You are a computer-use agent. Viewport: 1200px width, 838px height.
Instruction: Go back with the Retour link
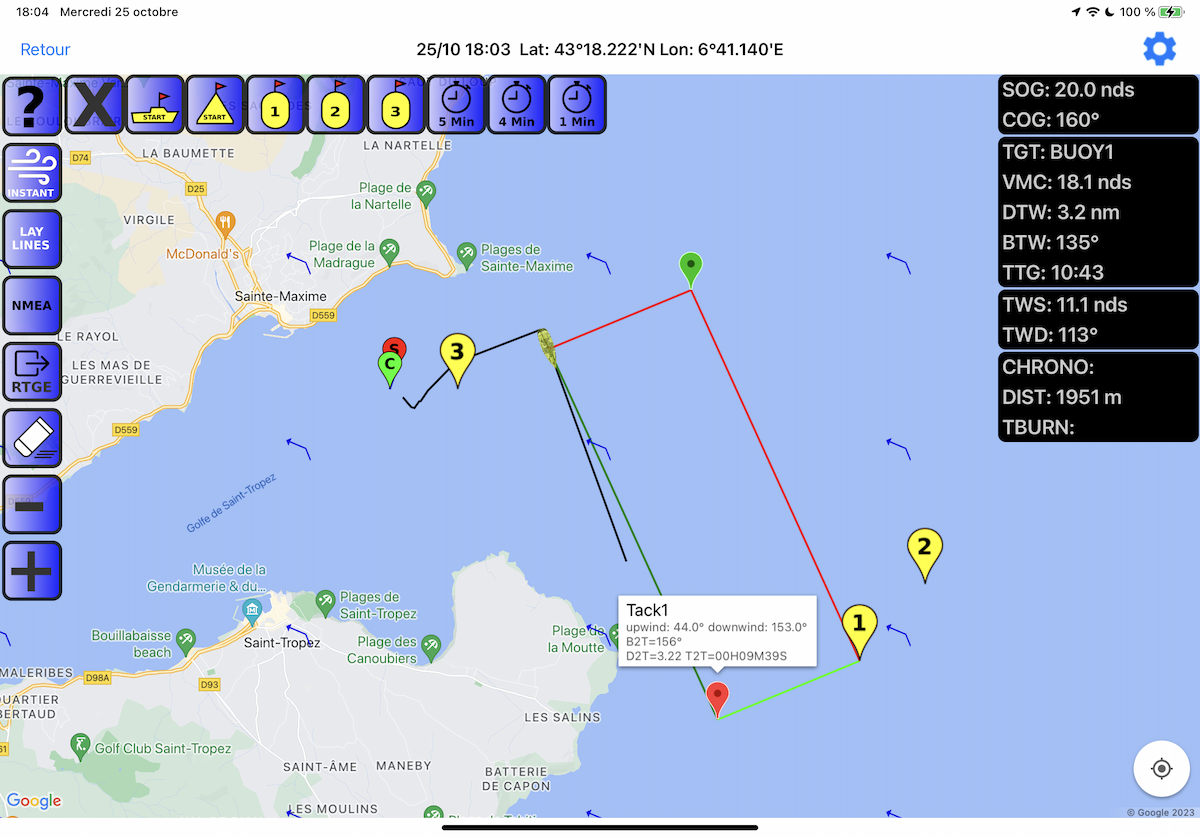(x=45, y=49)
